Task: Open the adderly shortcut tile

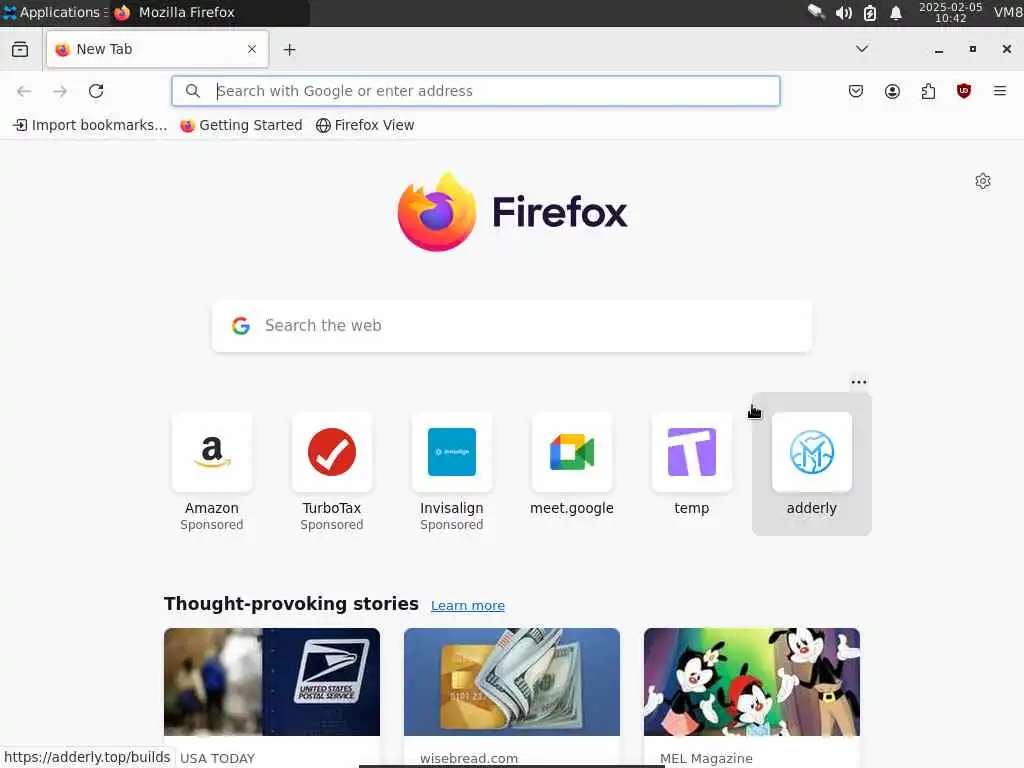Action: pos(812,464)
